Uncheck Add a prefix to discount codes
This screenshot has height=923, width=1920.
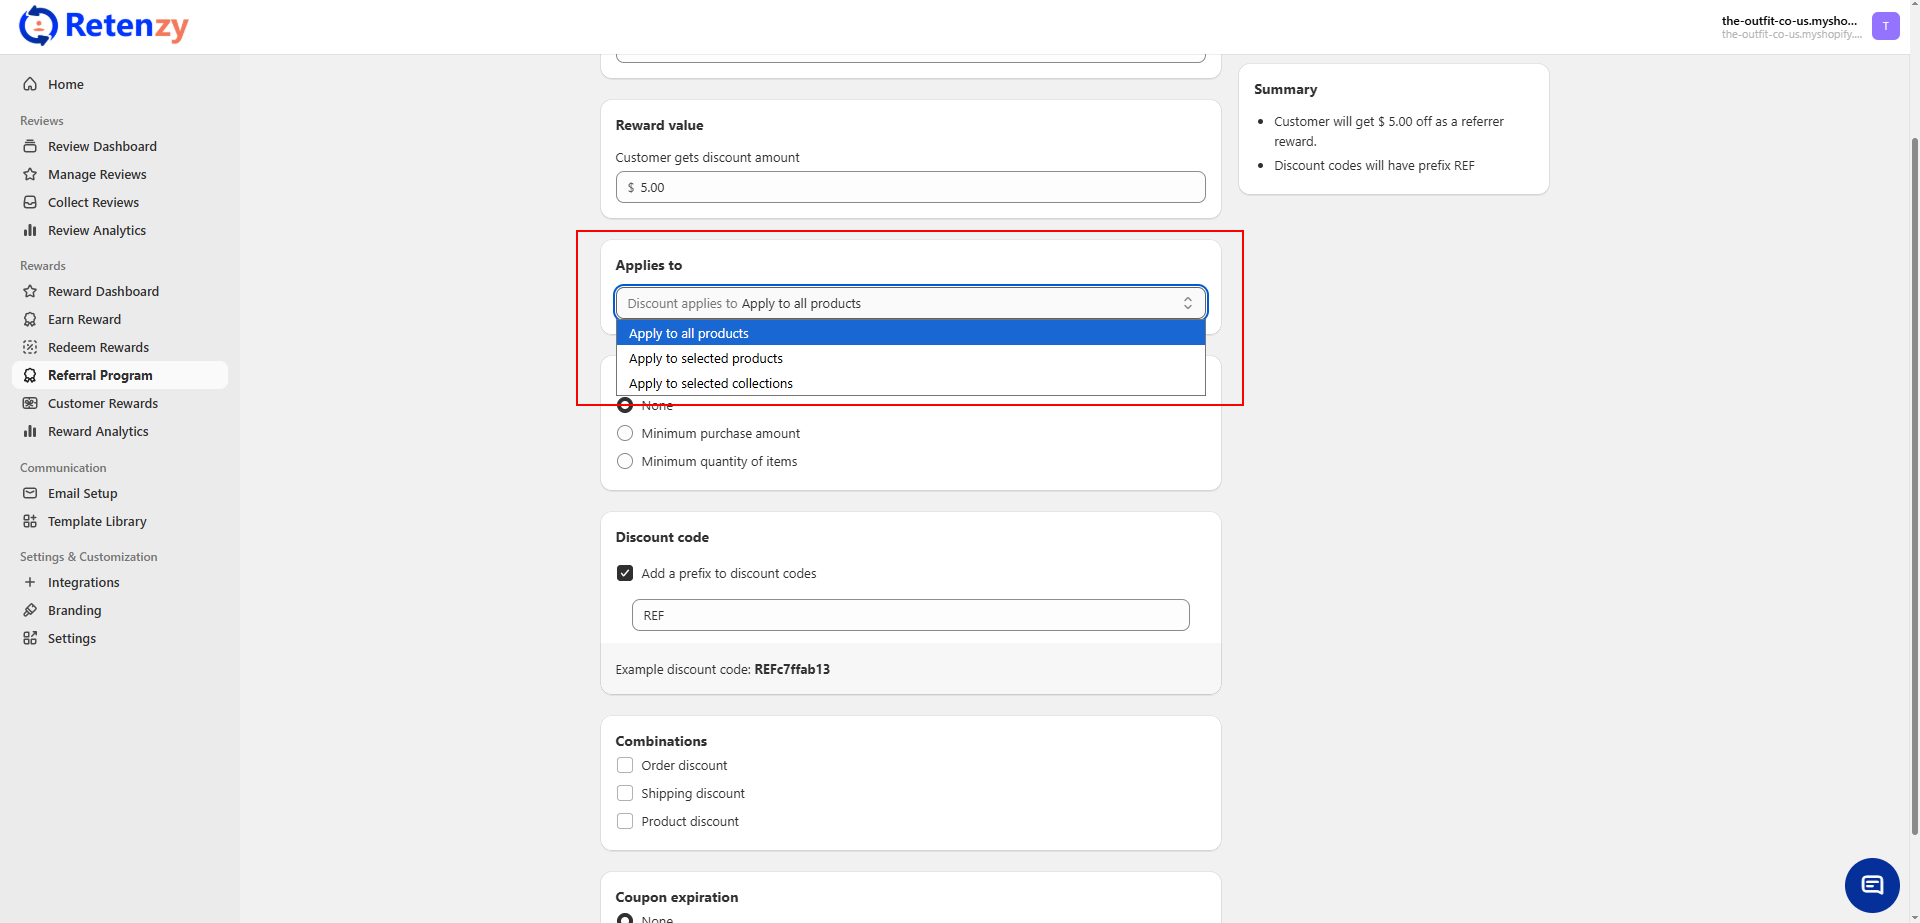coord(625,574)
